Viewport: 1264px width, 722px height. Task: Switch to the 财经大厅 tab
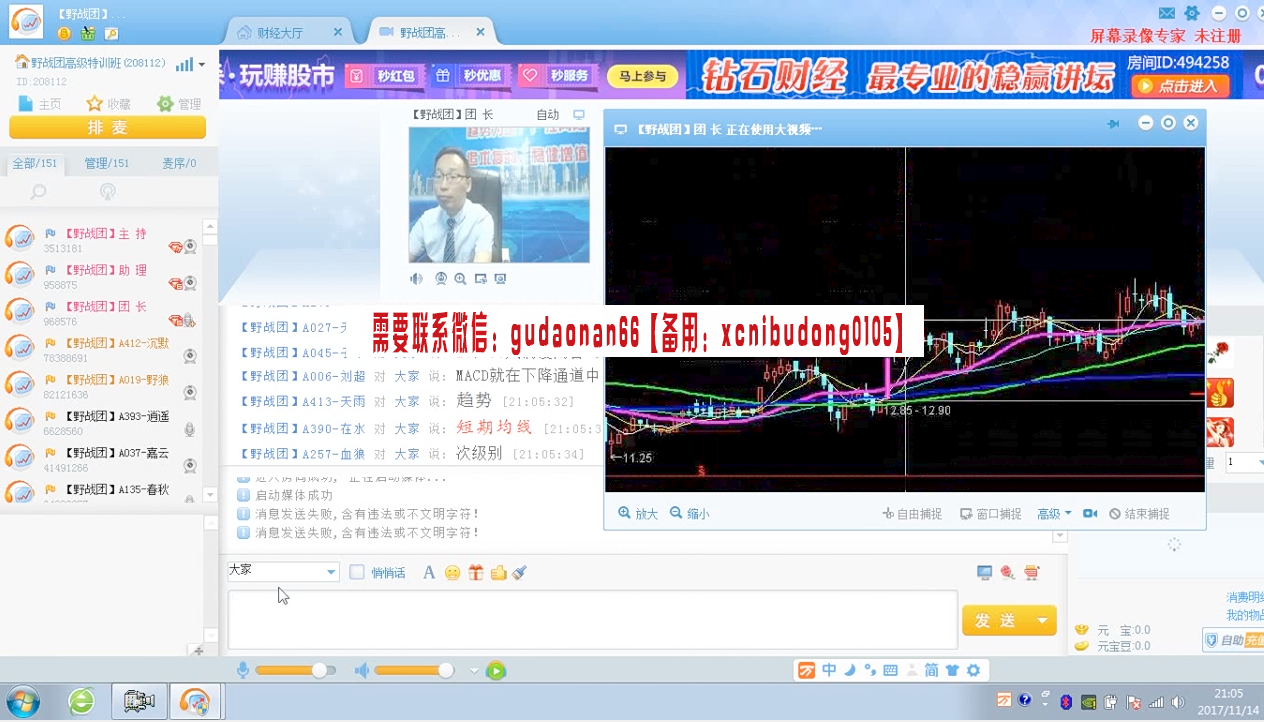click(280, 32)
